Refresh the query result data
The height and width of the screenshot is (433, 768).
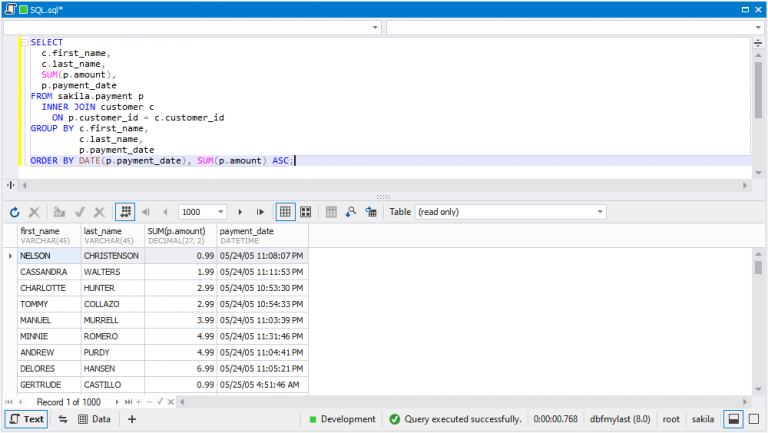[x=14, y=212]
